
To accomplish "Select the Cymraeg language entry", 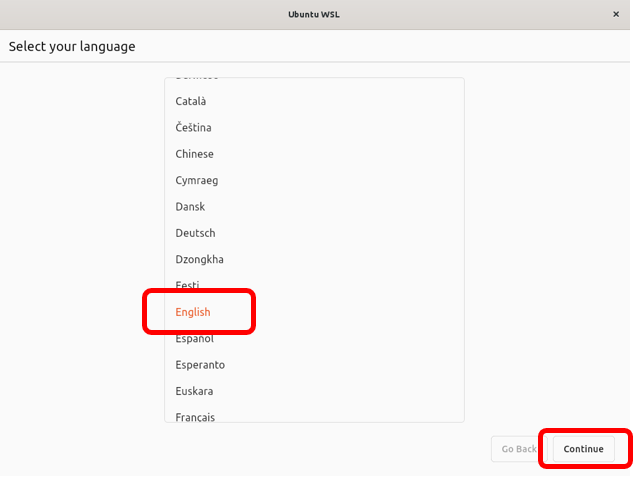I will tap(314, 180).
